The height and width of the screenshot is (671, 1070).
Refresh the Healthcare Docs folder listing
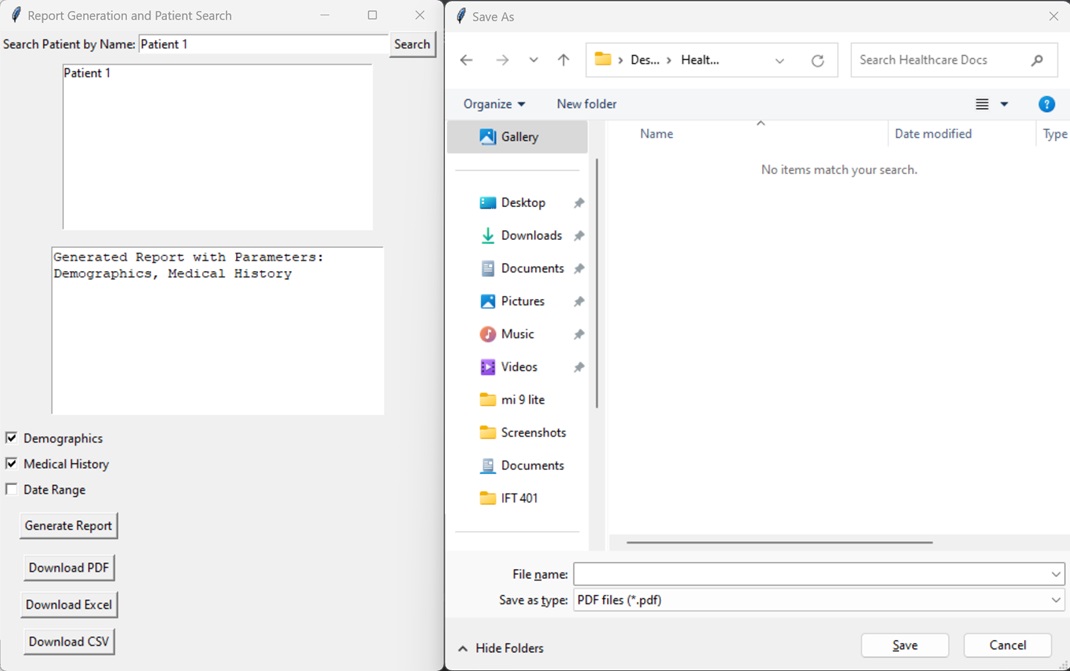point(817,60)
